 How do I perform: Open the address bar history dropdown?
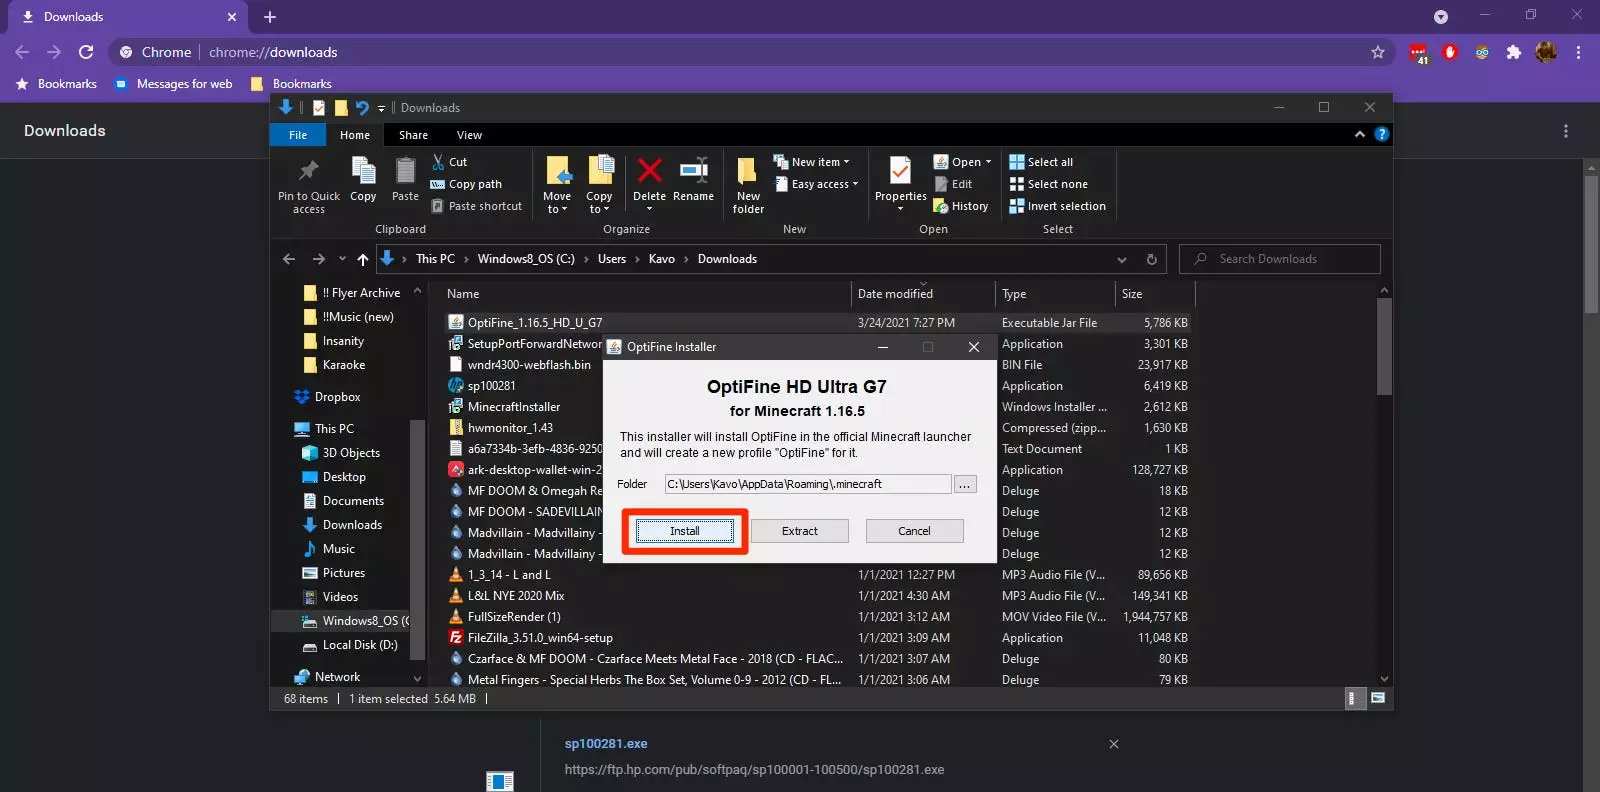(x=1122, y=259)
